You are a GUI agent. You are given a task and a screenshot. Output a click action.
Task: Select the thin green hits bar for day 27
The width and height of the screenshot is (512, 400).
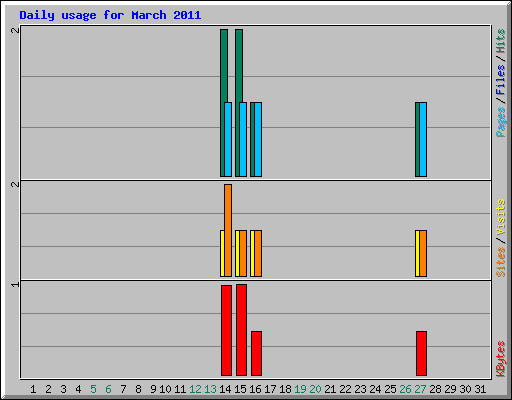(417, 139)
